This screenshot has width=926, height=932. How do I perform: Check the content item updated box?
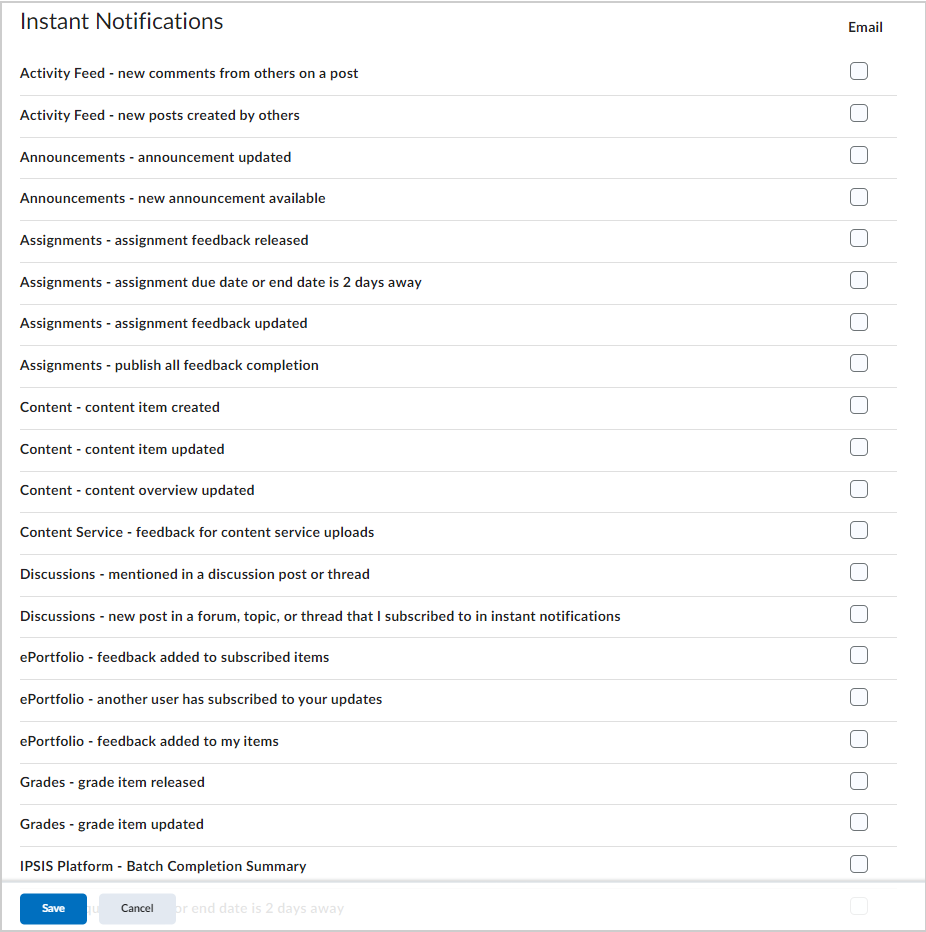tap(859, 447)
